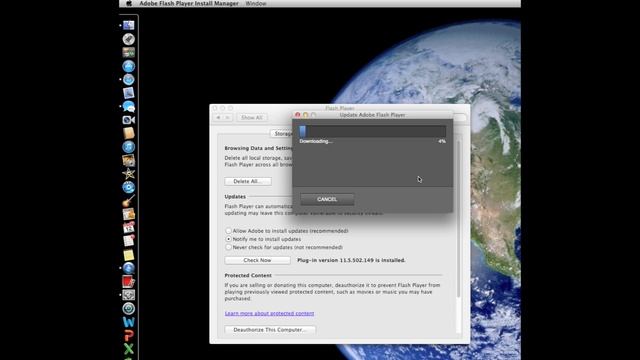Open iDVD disc icon in dock
Image resolution: width=640 pixels, height=360 pixels.
[129, 187]
